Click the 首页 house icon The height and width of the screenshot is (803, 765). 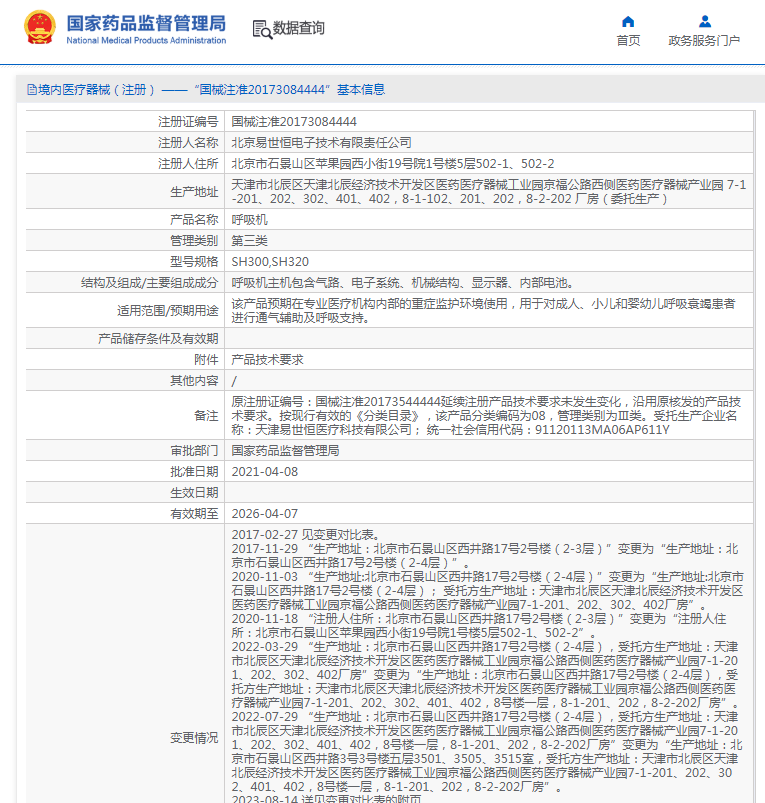tap(628, 21)
